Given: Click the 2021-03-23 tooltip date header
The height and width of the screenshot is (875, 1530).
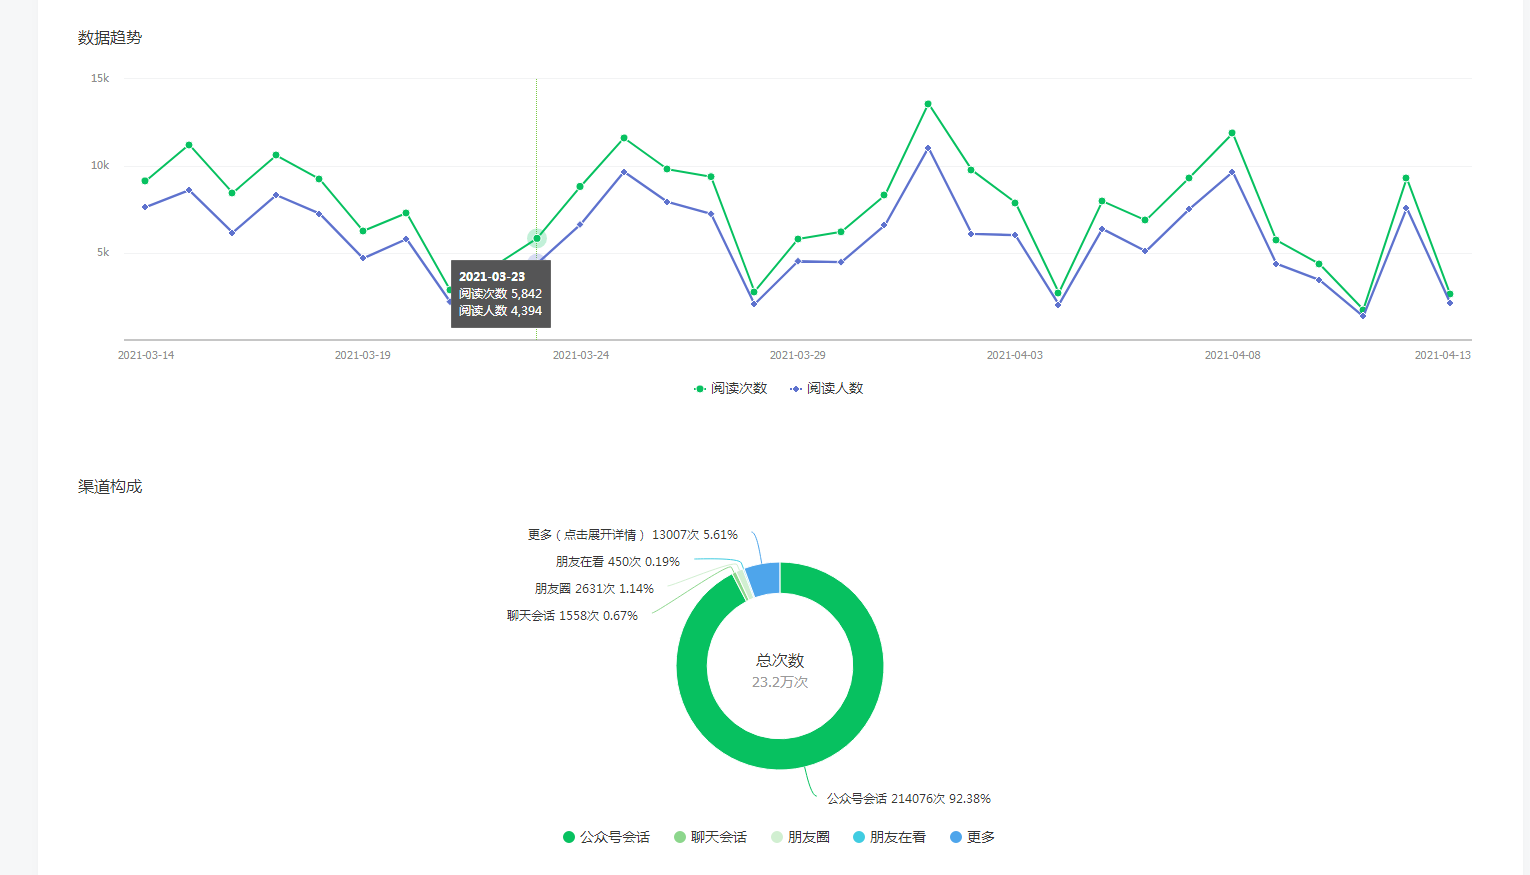Looking at the screenshot, I should coord(492,277).
